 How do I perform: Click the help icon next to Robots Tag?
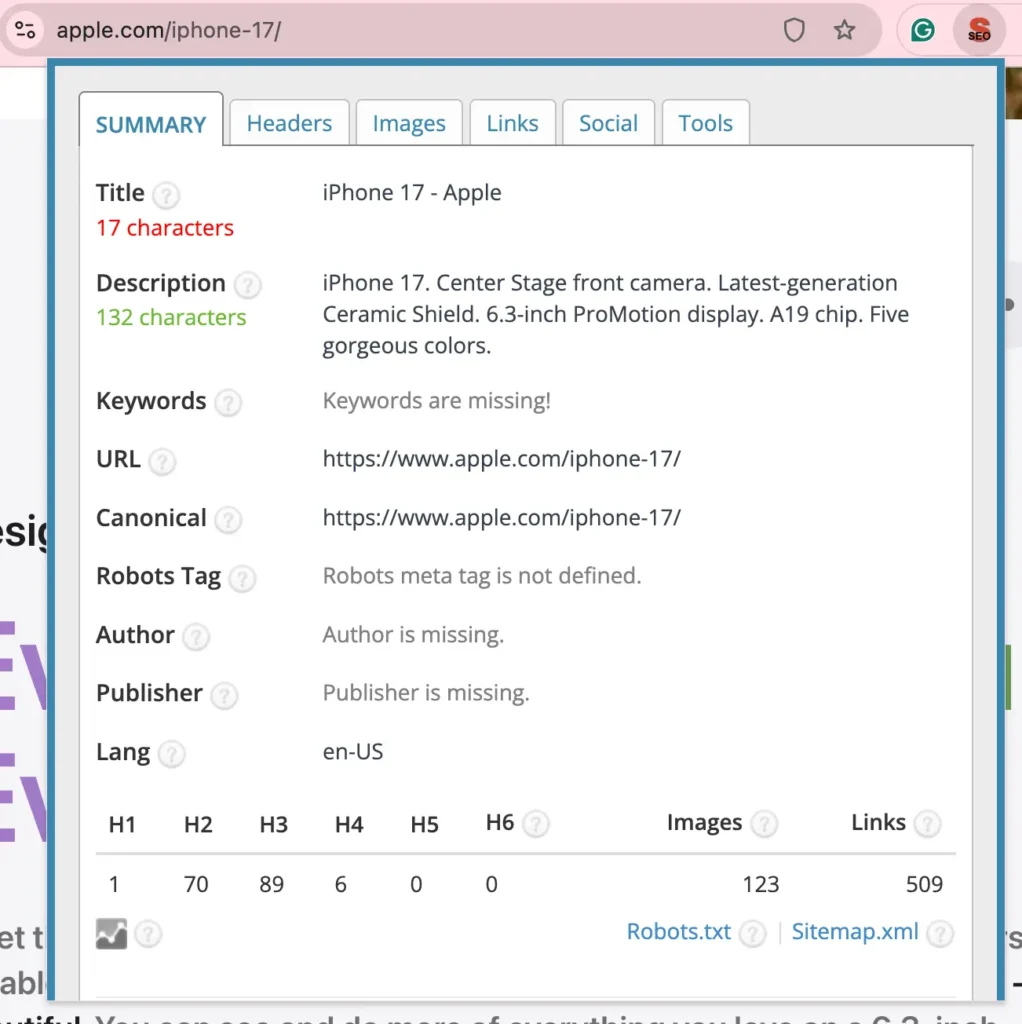coord(242,578)
